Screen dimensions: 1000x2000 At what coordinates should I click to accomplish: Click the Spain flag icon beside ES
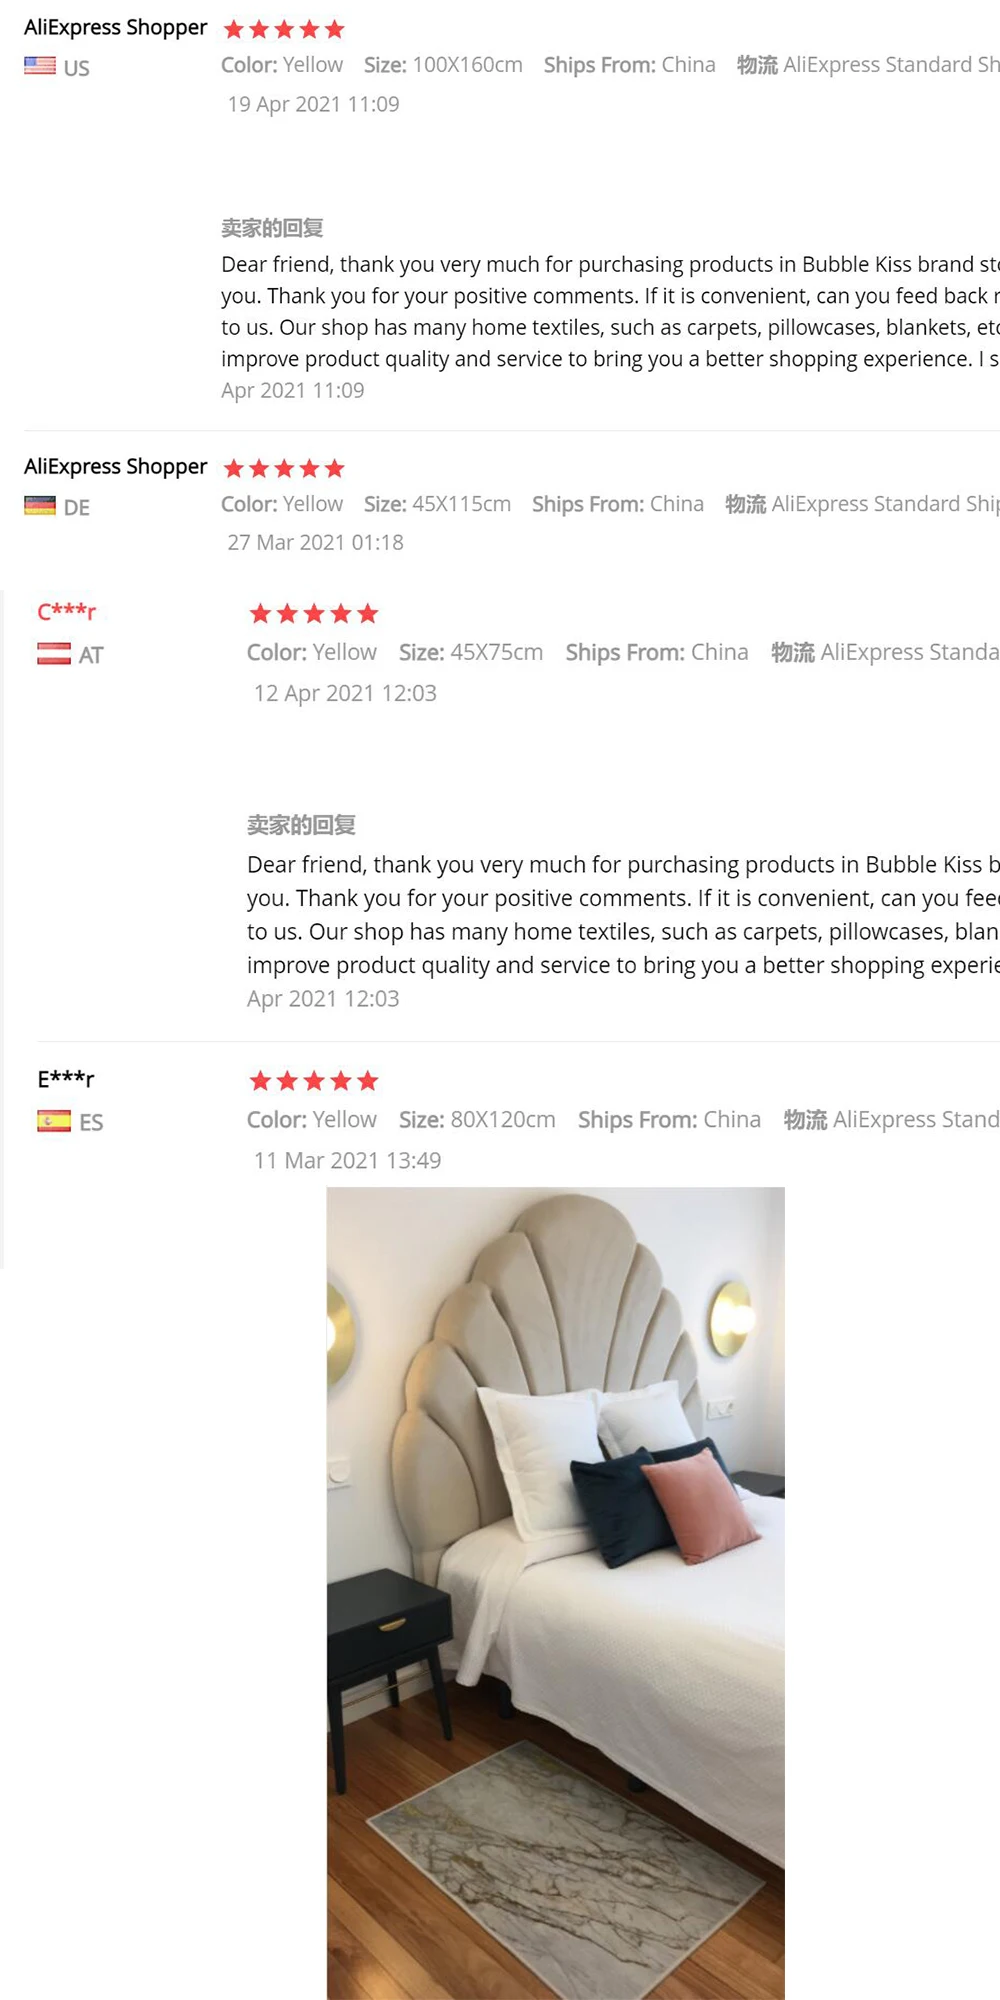coord(54,1121)
